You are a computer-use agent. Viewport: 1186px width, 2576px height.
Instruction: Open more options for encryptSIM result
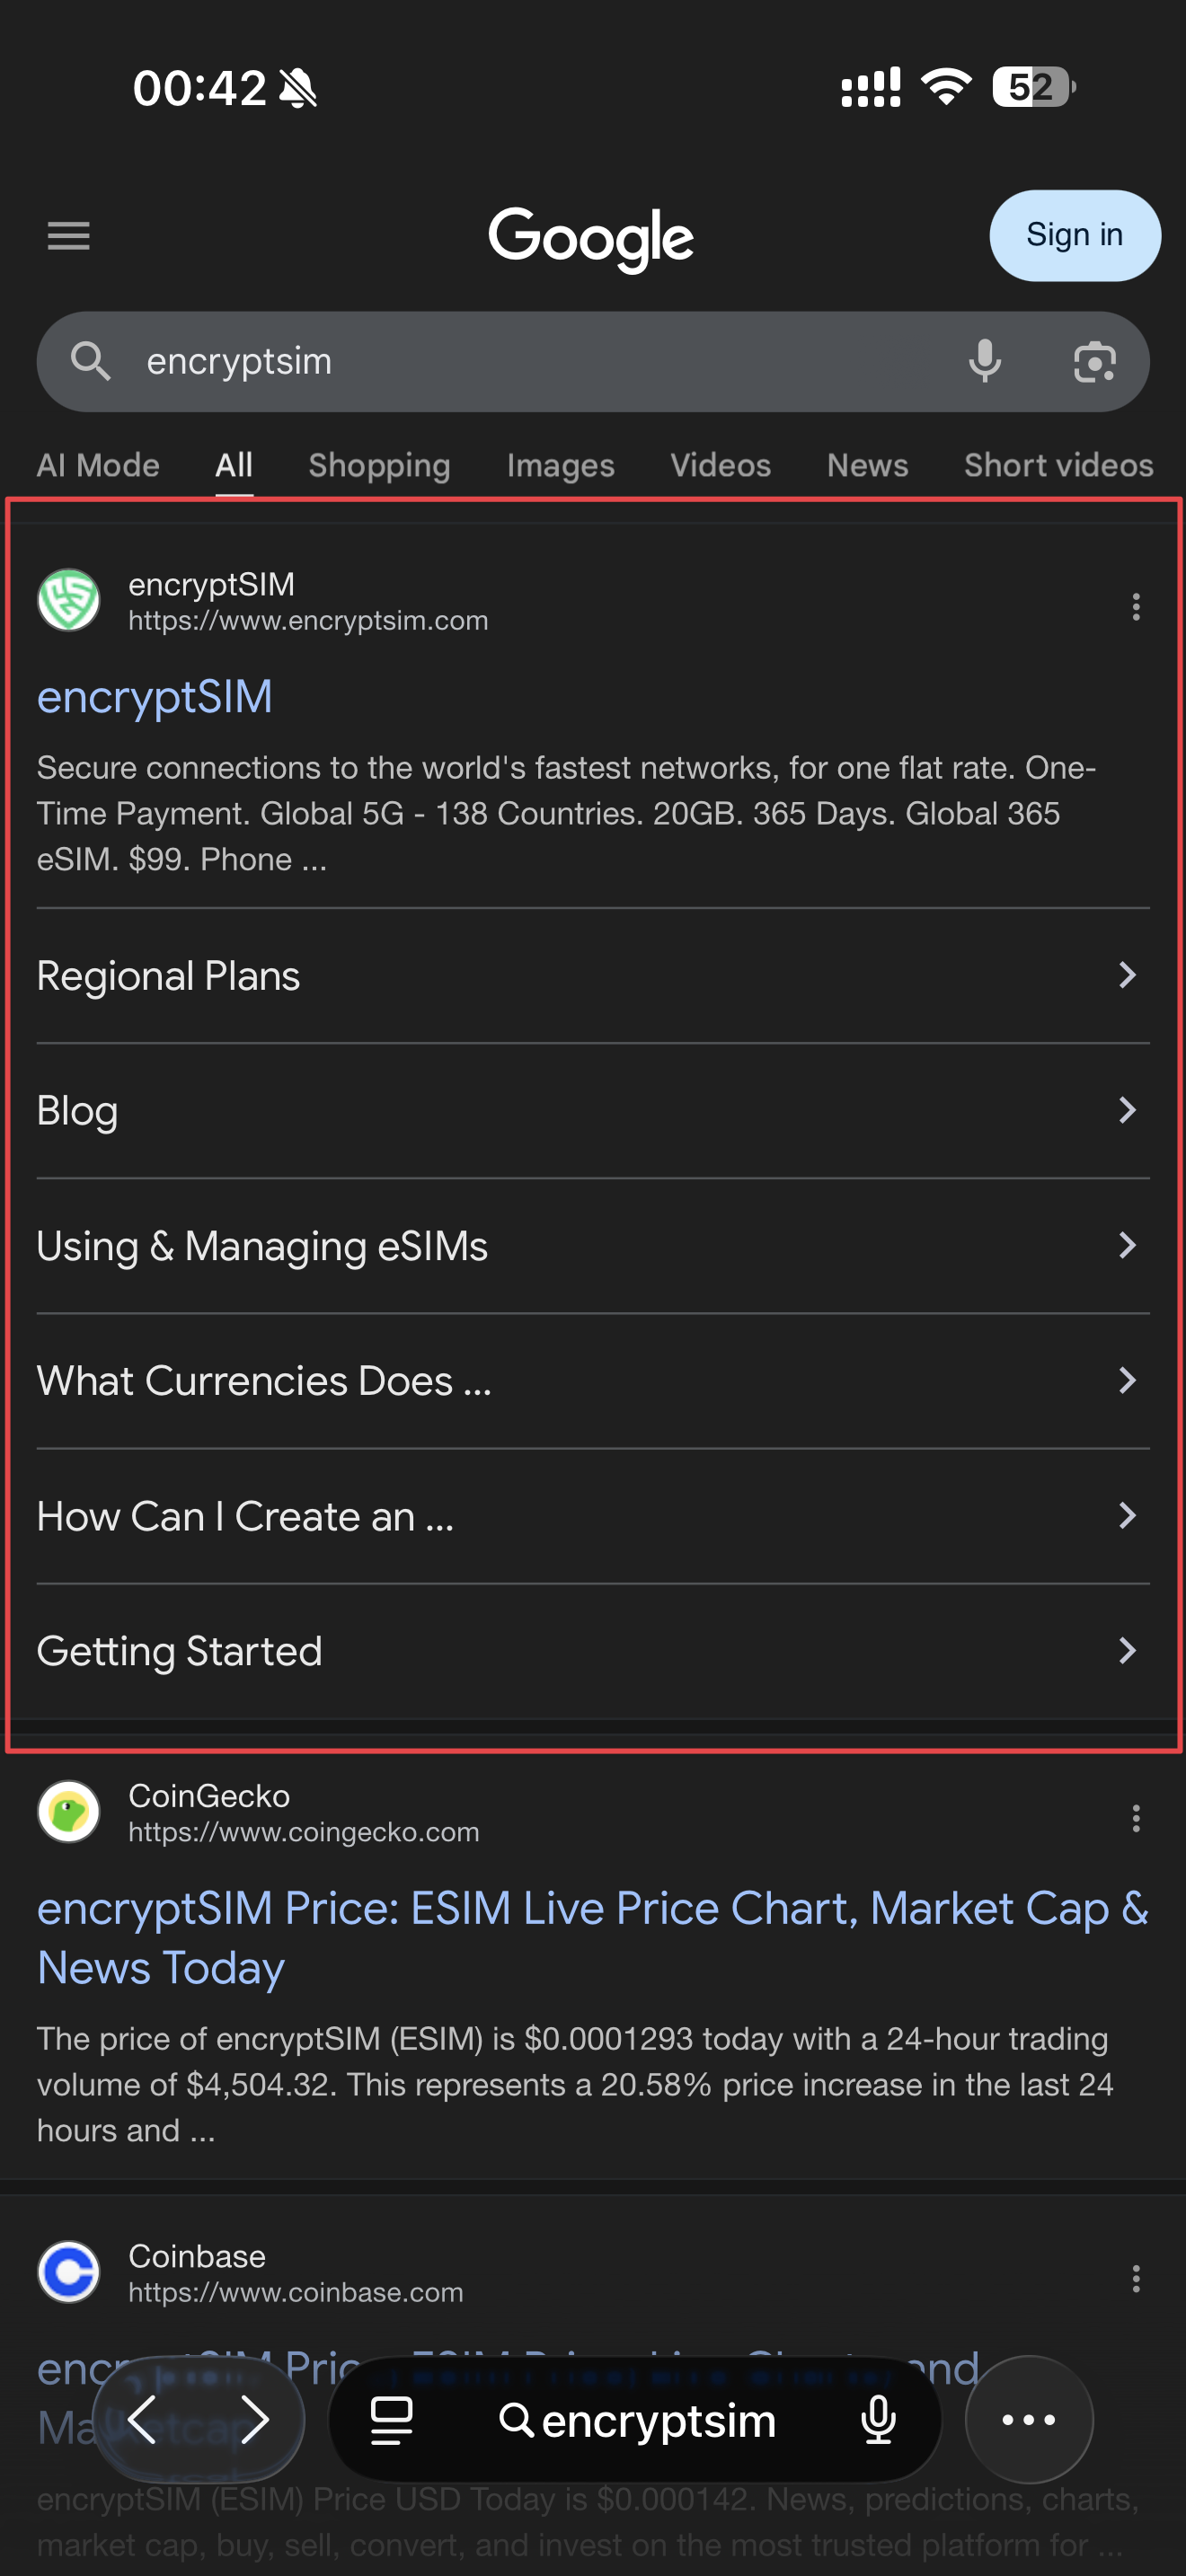click(1135, 606)
